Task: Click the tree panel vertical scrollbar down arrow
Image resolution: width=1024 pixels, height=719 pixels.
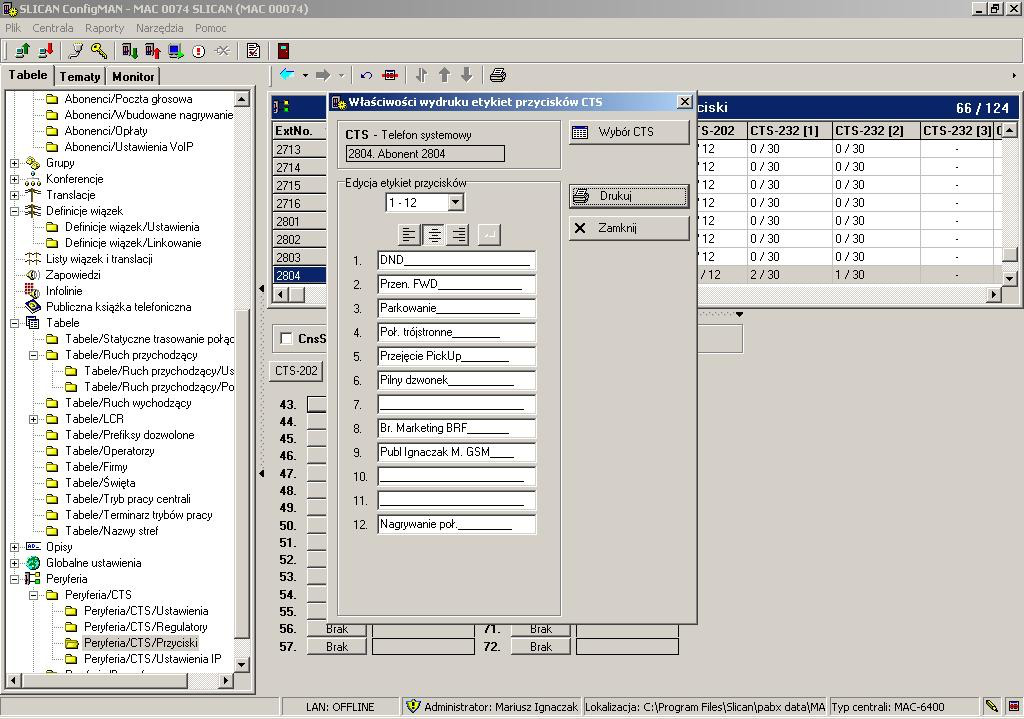Action: pyautogui.click(x=242, y=665)
